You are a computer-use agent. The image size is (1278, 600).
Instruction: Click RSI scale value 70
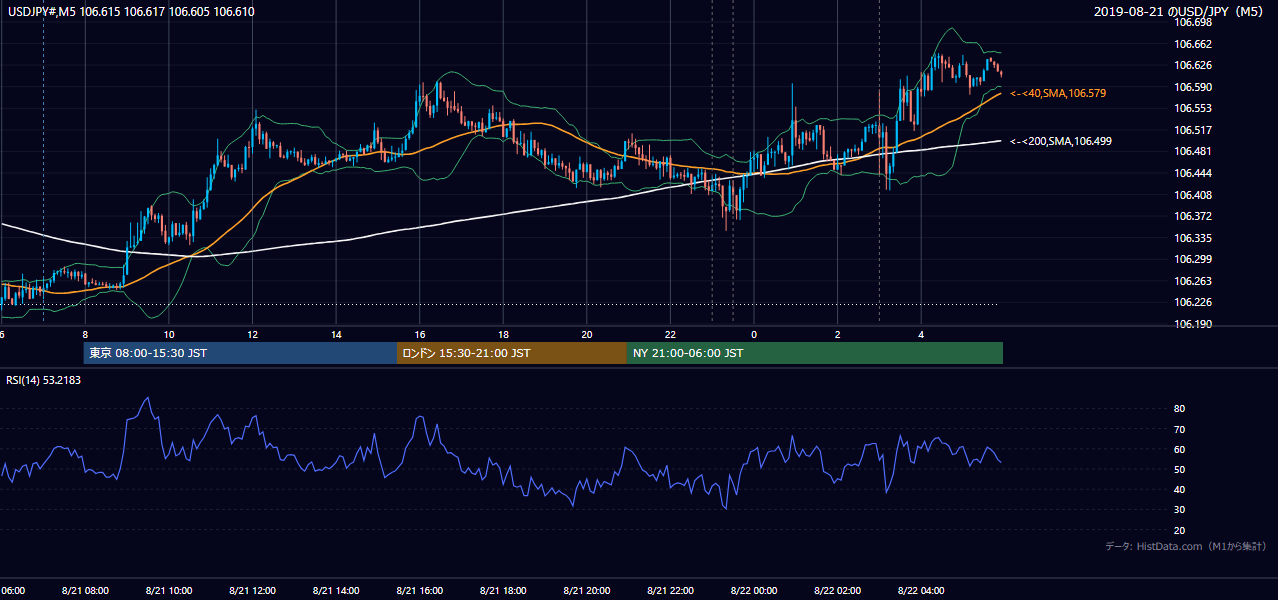pyautogui.click(x=1180, y=429)
